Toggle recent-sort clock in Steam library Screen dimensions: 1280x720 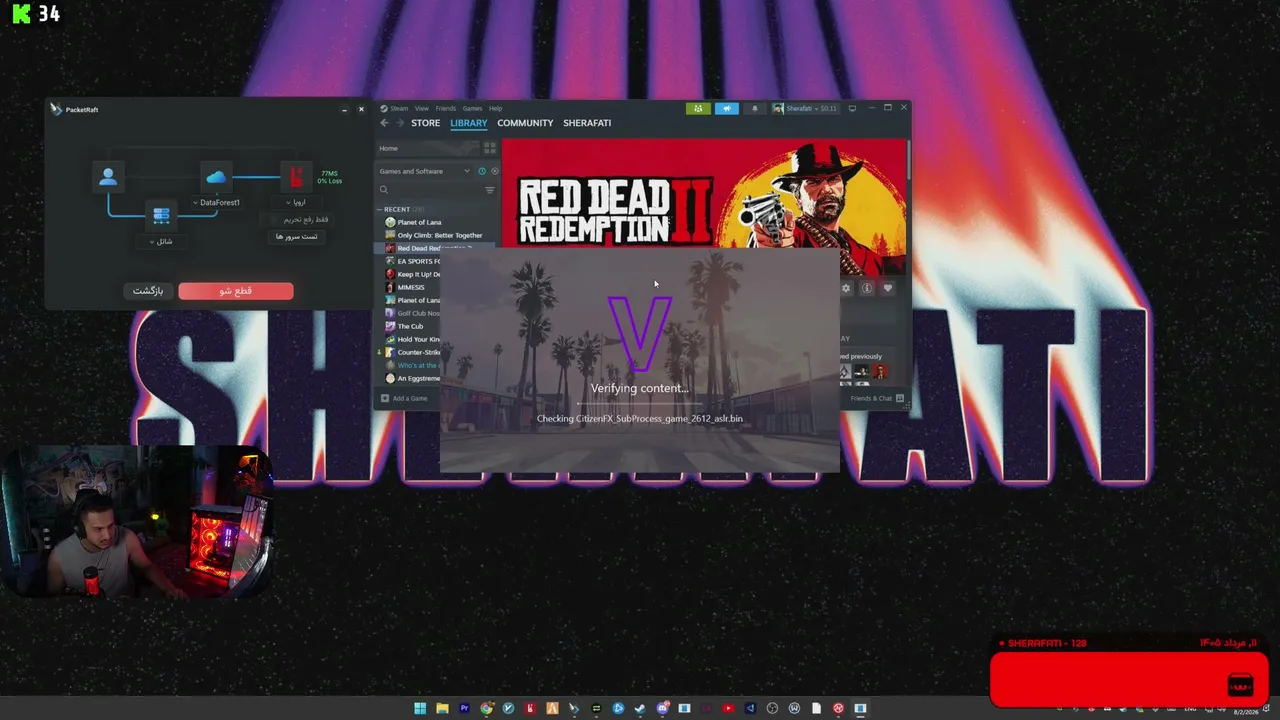[x=481, y=171]
